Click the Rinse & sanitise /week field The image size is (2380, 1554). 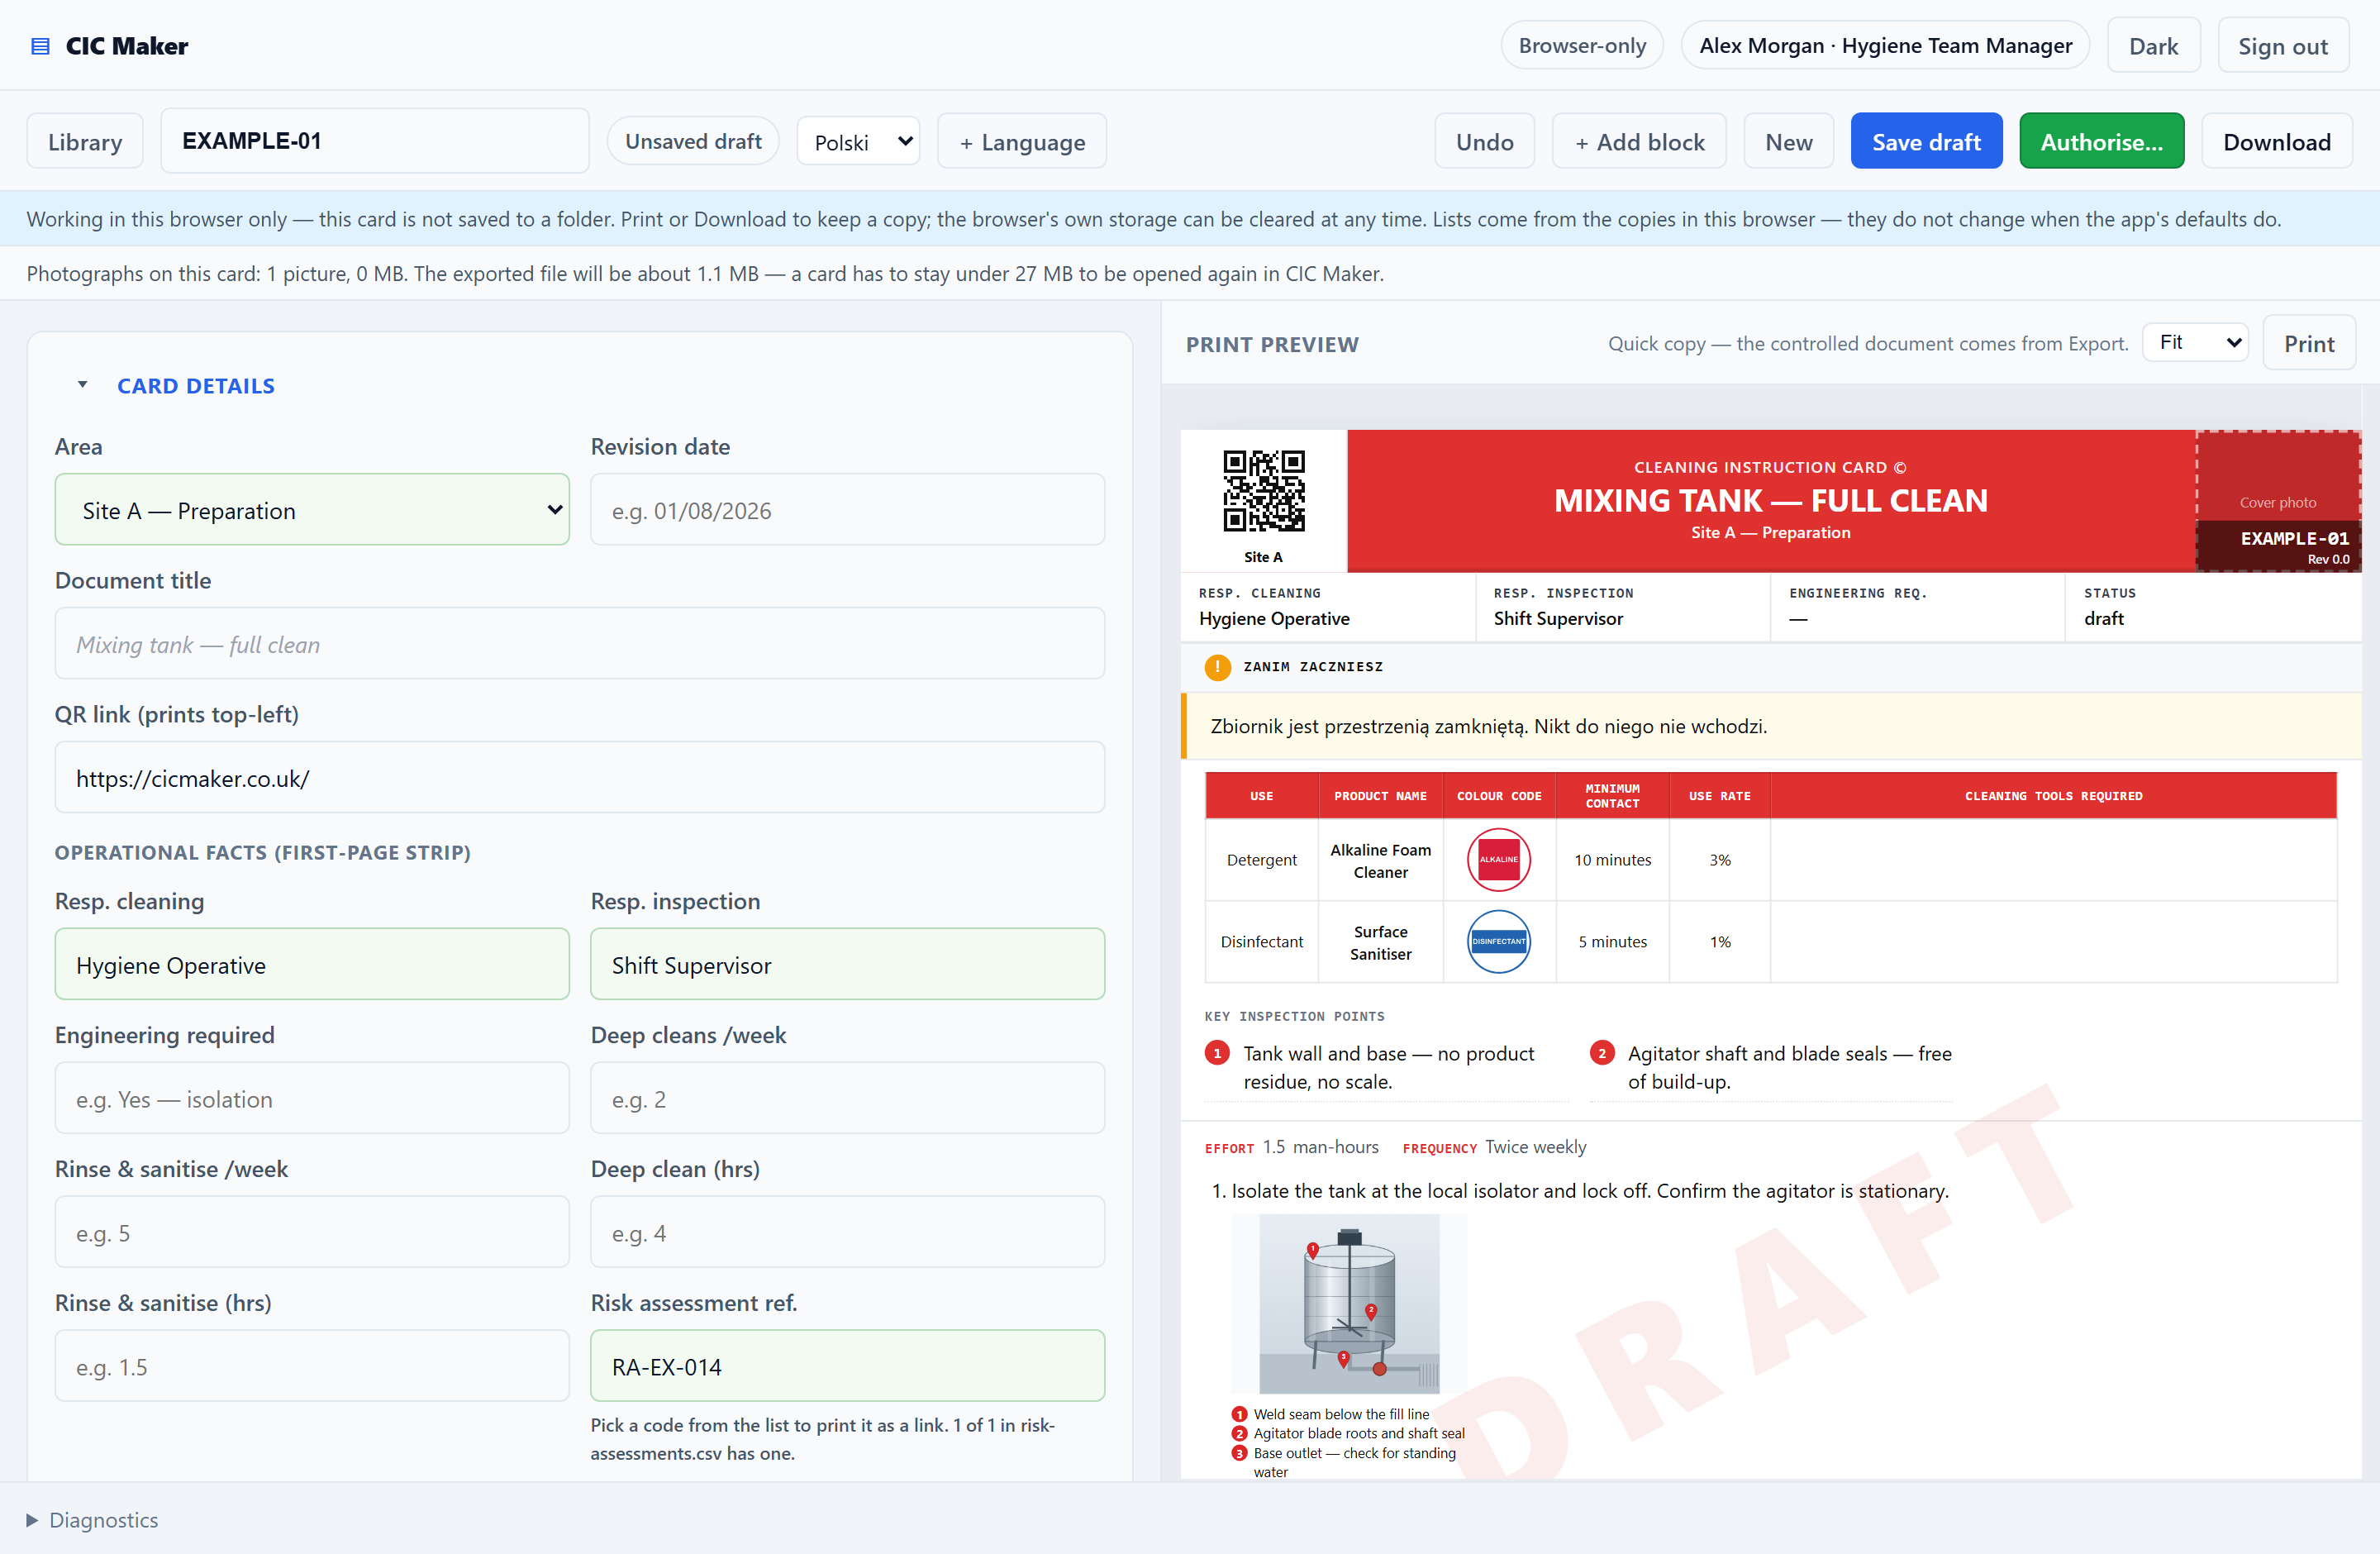pyautogui.click(x=312, y=1233)
